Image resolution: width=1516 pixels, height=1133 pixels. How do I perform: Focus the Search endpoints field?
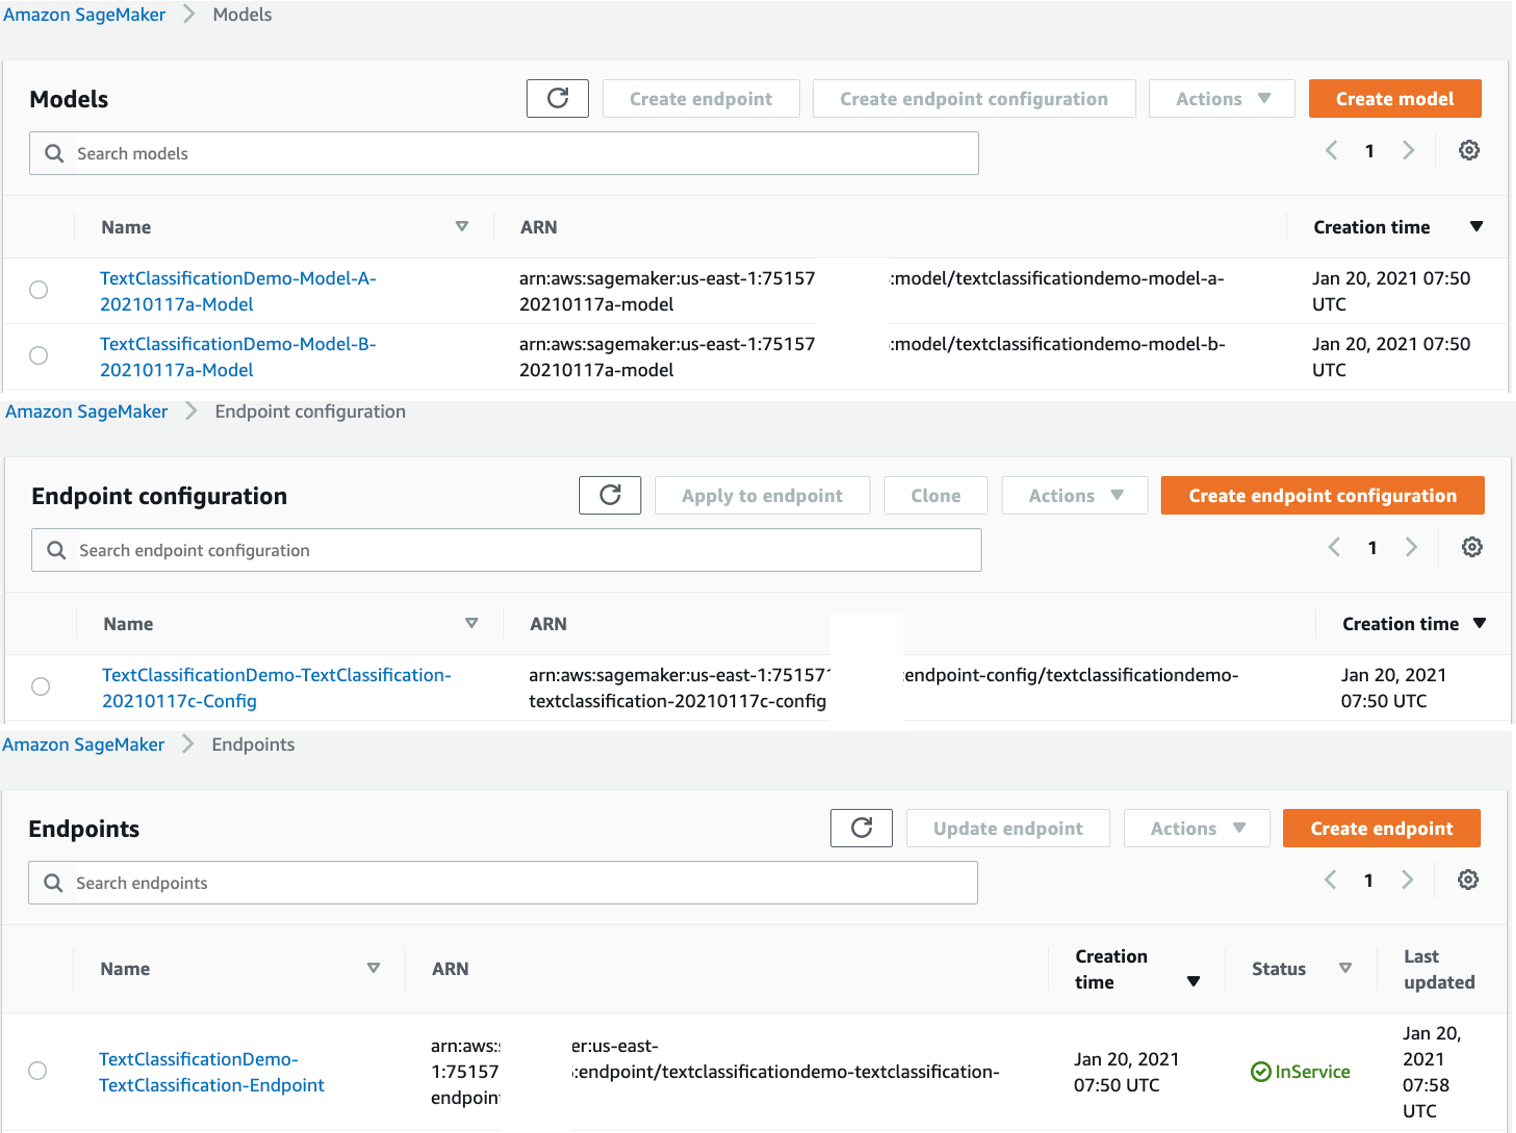pos(503,883)
